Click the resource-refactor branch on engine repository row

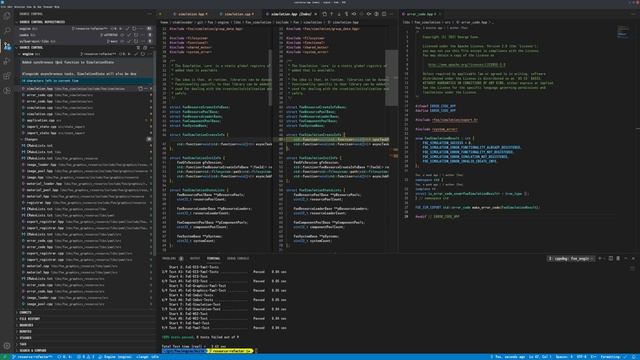(x=98, y=54)
